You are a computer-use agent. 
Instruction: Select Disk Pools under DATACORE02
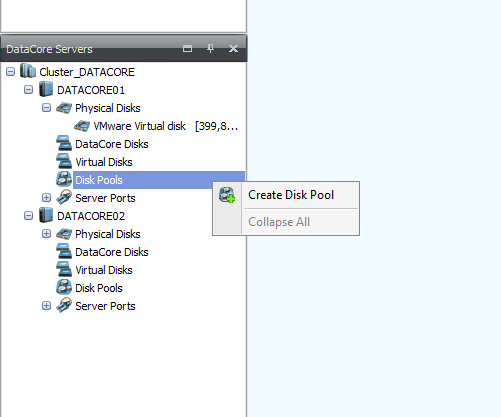pos(99,288)
